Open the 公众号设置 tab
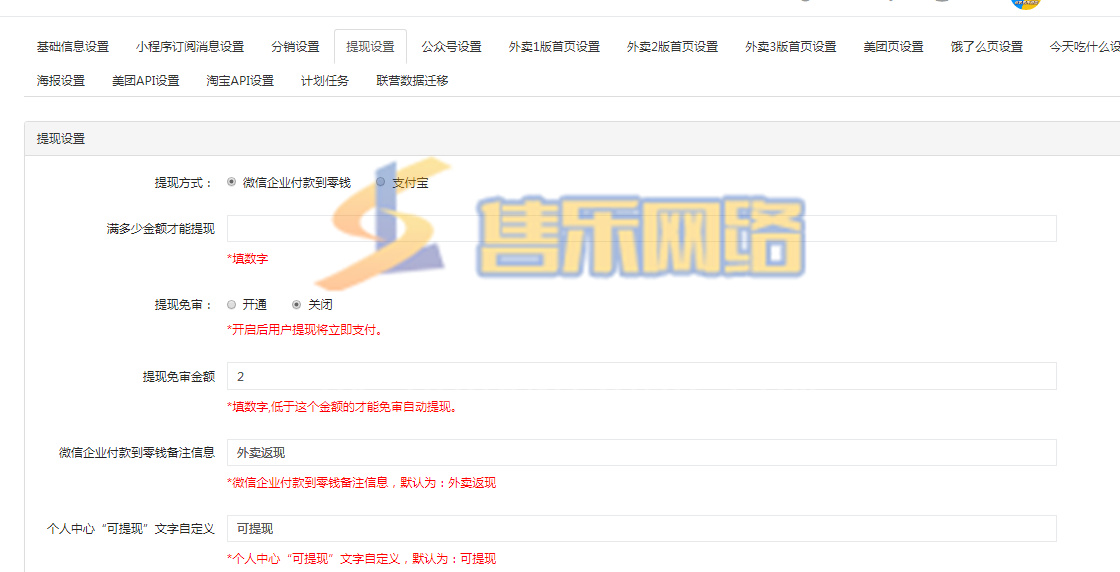The width and height of the screenshot is (1120, 572). pyautogui.click(x=451, y=47)
